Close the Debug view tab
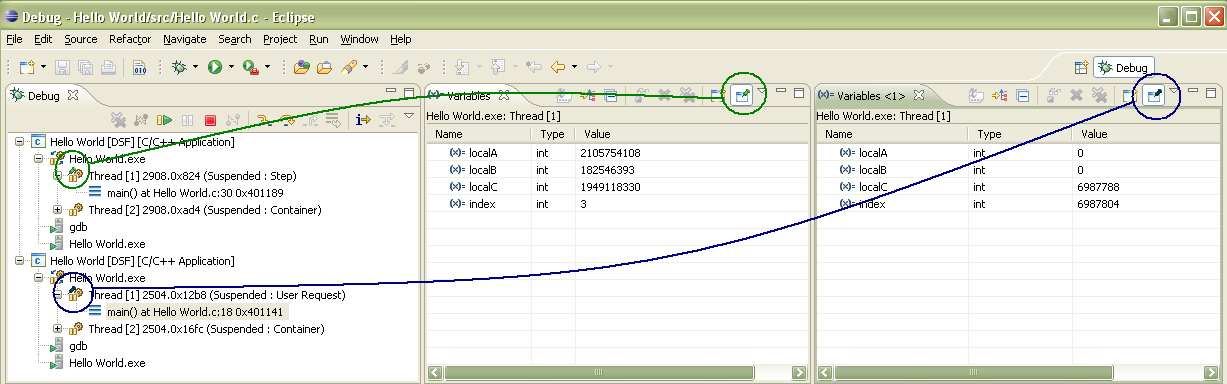Viewport: 1227px width, 384px height. (72, 96)
